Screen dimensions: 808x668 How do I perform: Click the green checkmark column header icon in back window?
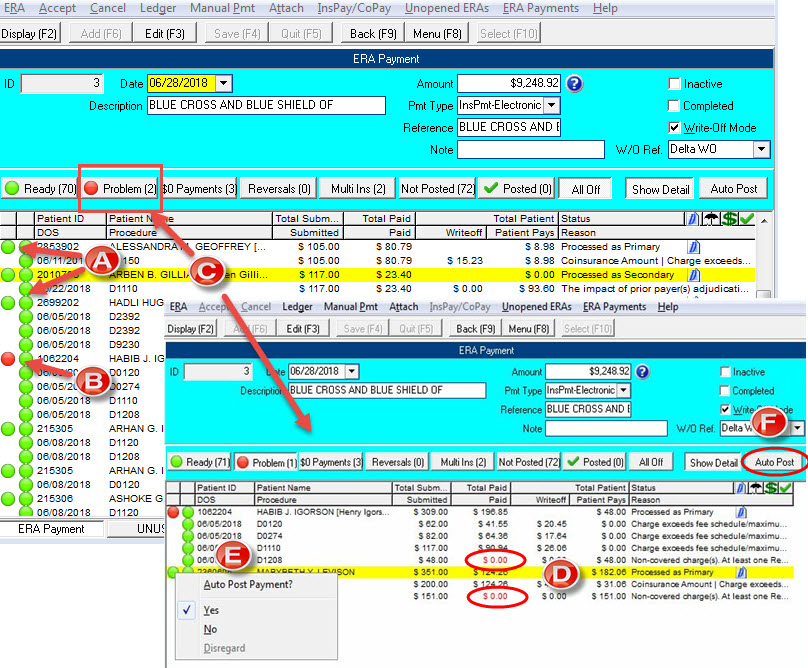[747, 219]
